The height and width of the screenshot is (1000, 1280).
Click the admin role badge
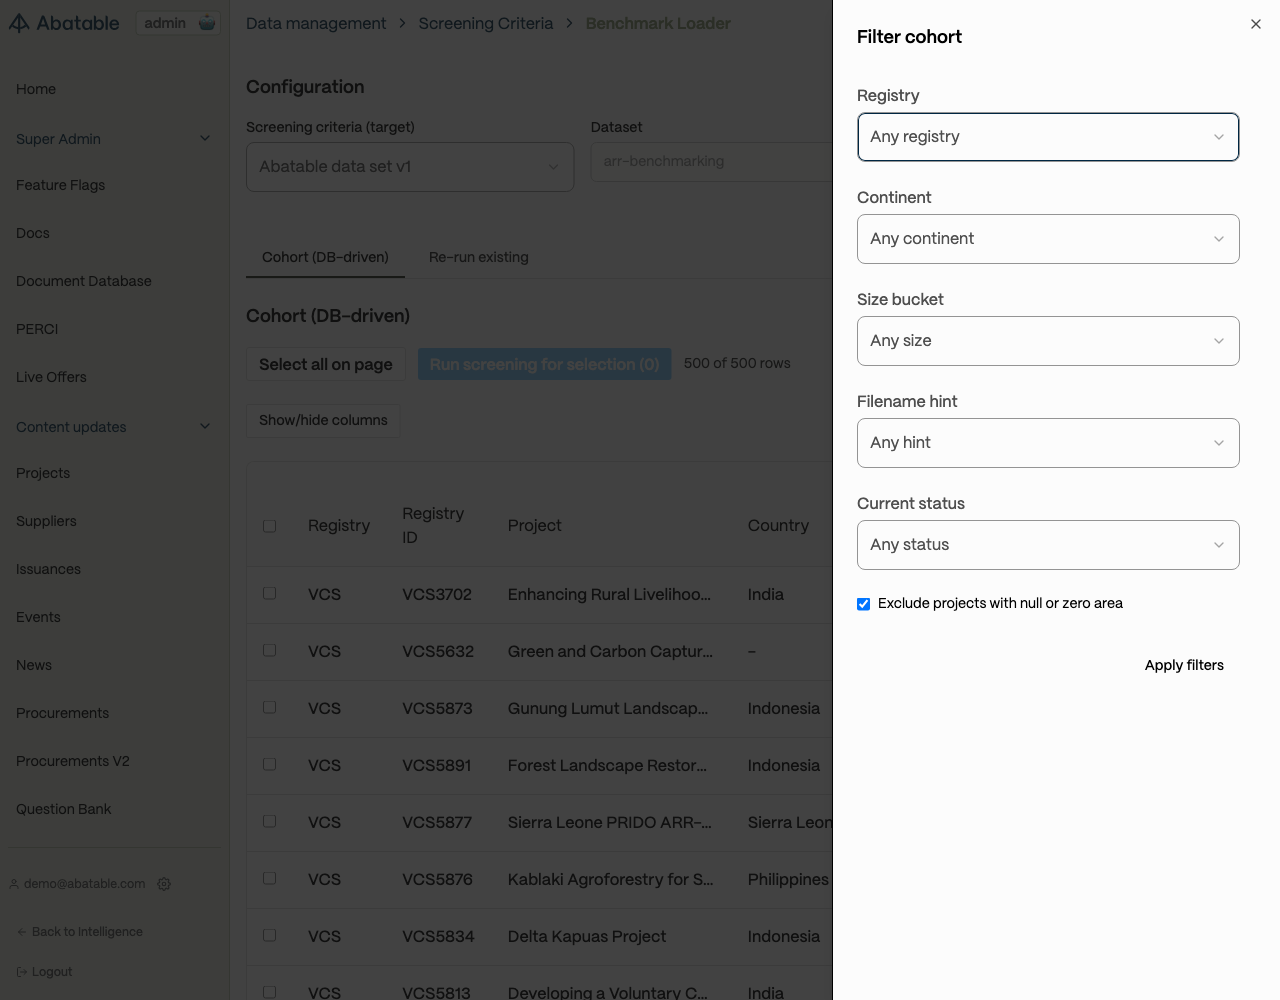click(x=178, y=23)
